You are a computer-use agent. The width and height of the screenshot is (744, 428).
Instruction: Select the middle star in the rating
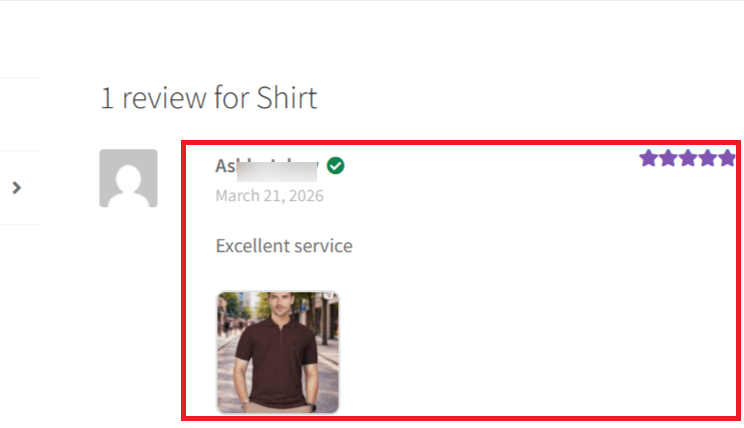[689, 158]
